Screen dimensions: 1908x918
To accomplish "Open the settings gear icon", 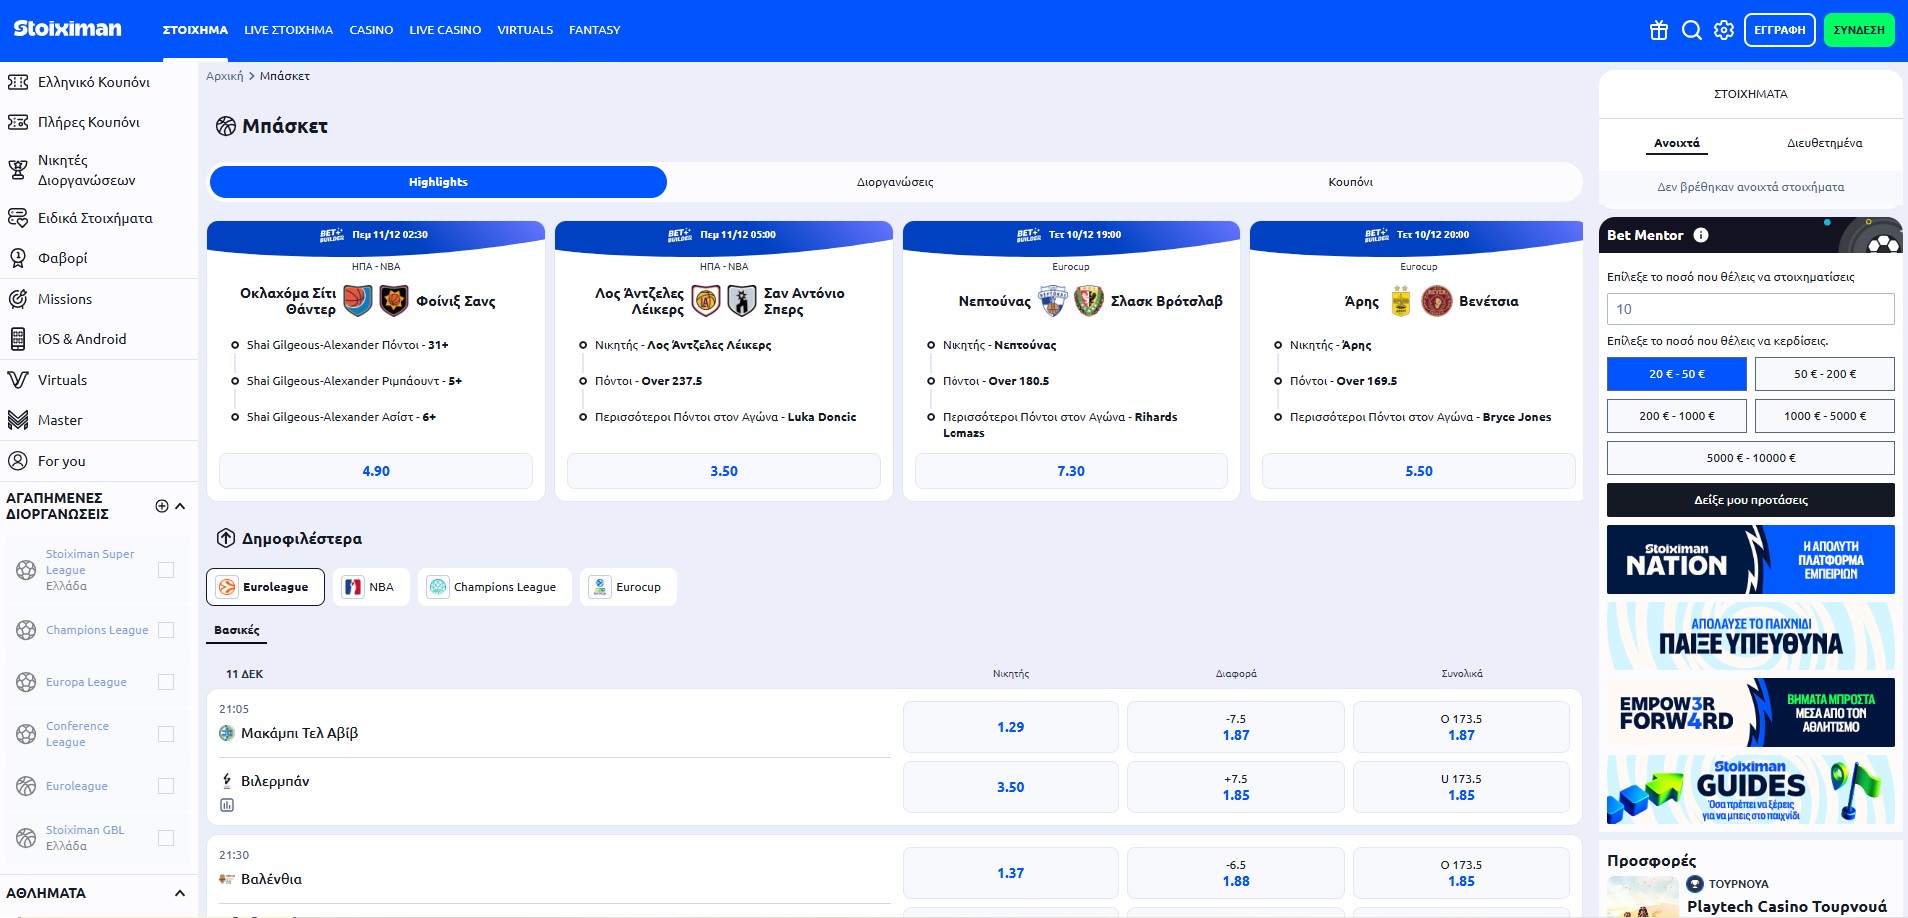I will (x=1724, y=30).
